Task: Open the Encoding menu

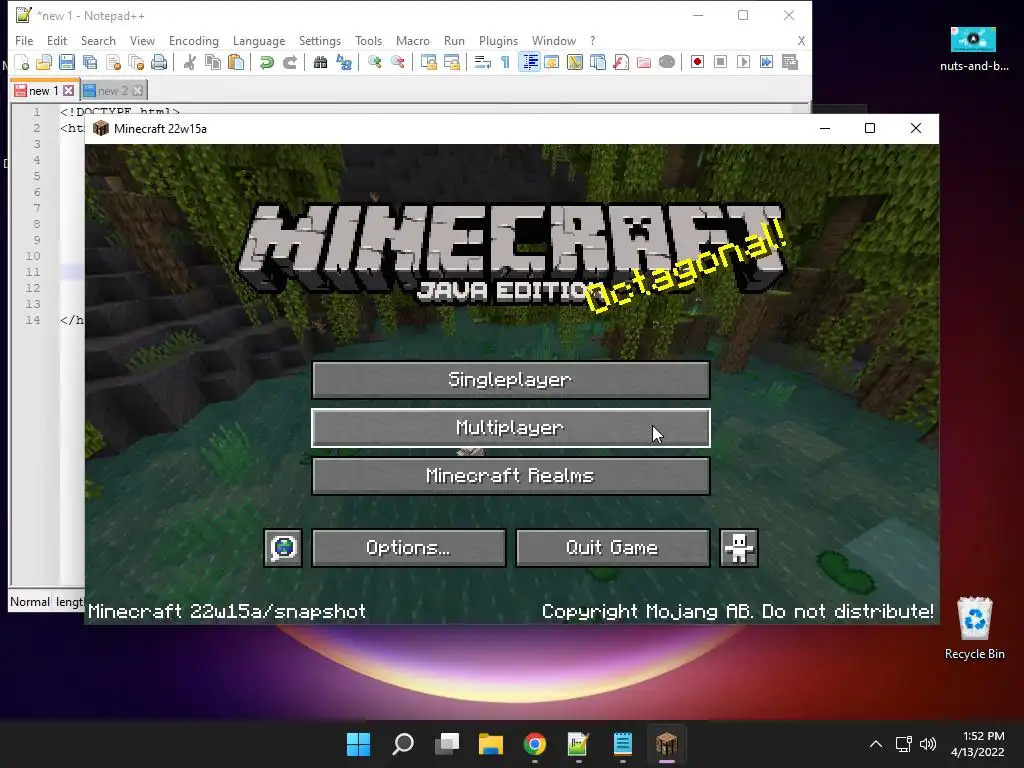Action: pyautogui.click(x=194, y=40)
